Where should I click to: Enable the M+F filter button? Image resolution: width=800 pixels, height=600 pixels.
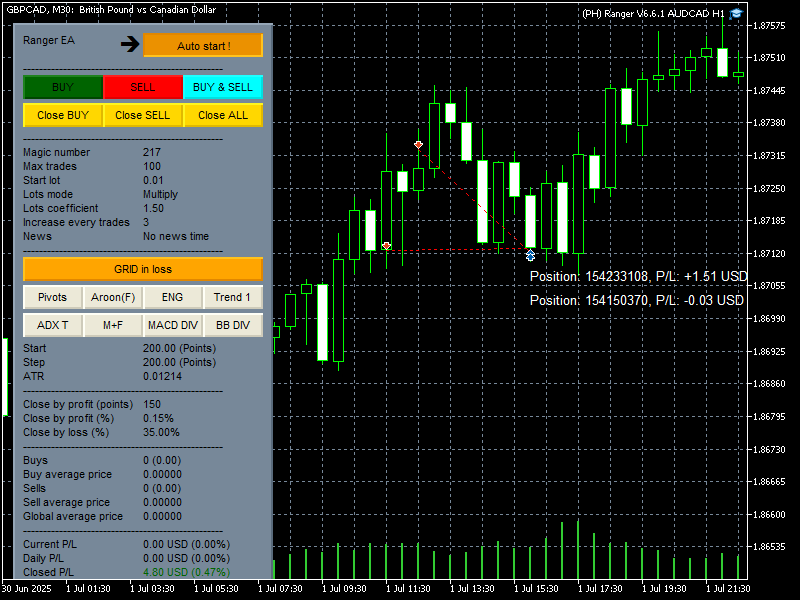tap(113, 325)
